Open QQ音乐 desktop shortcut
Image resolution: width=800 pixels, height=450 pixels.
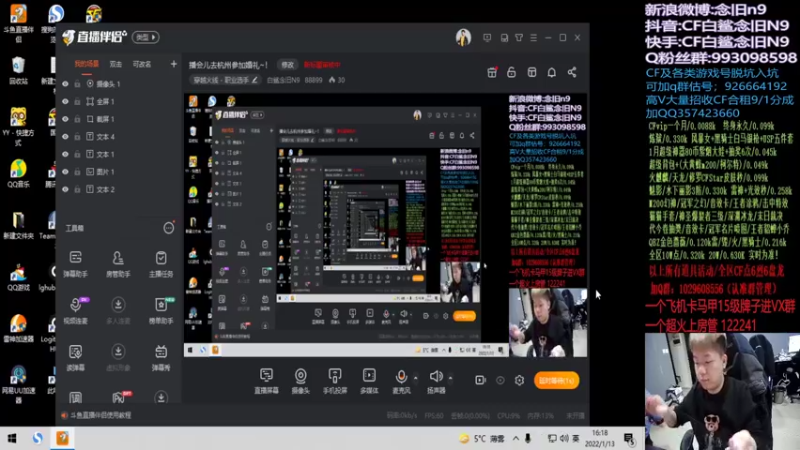click(x=18, y=173)
